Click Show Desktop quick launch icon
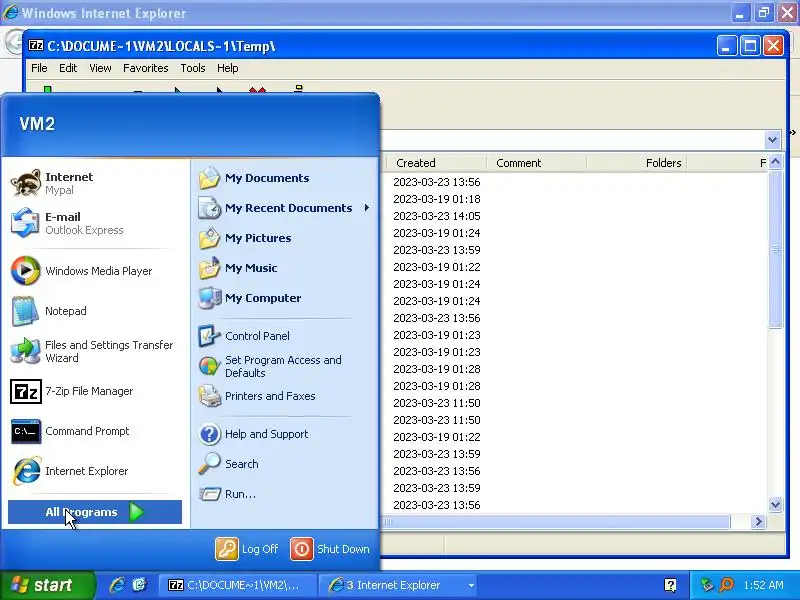This screenshot has width=800, height=600. (139, 585)
